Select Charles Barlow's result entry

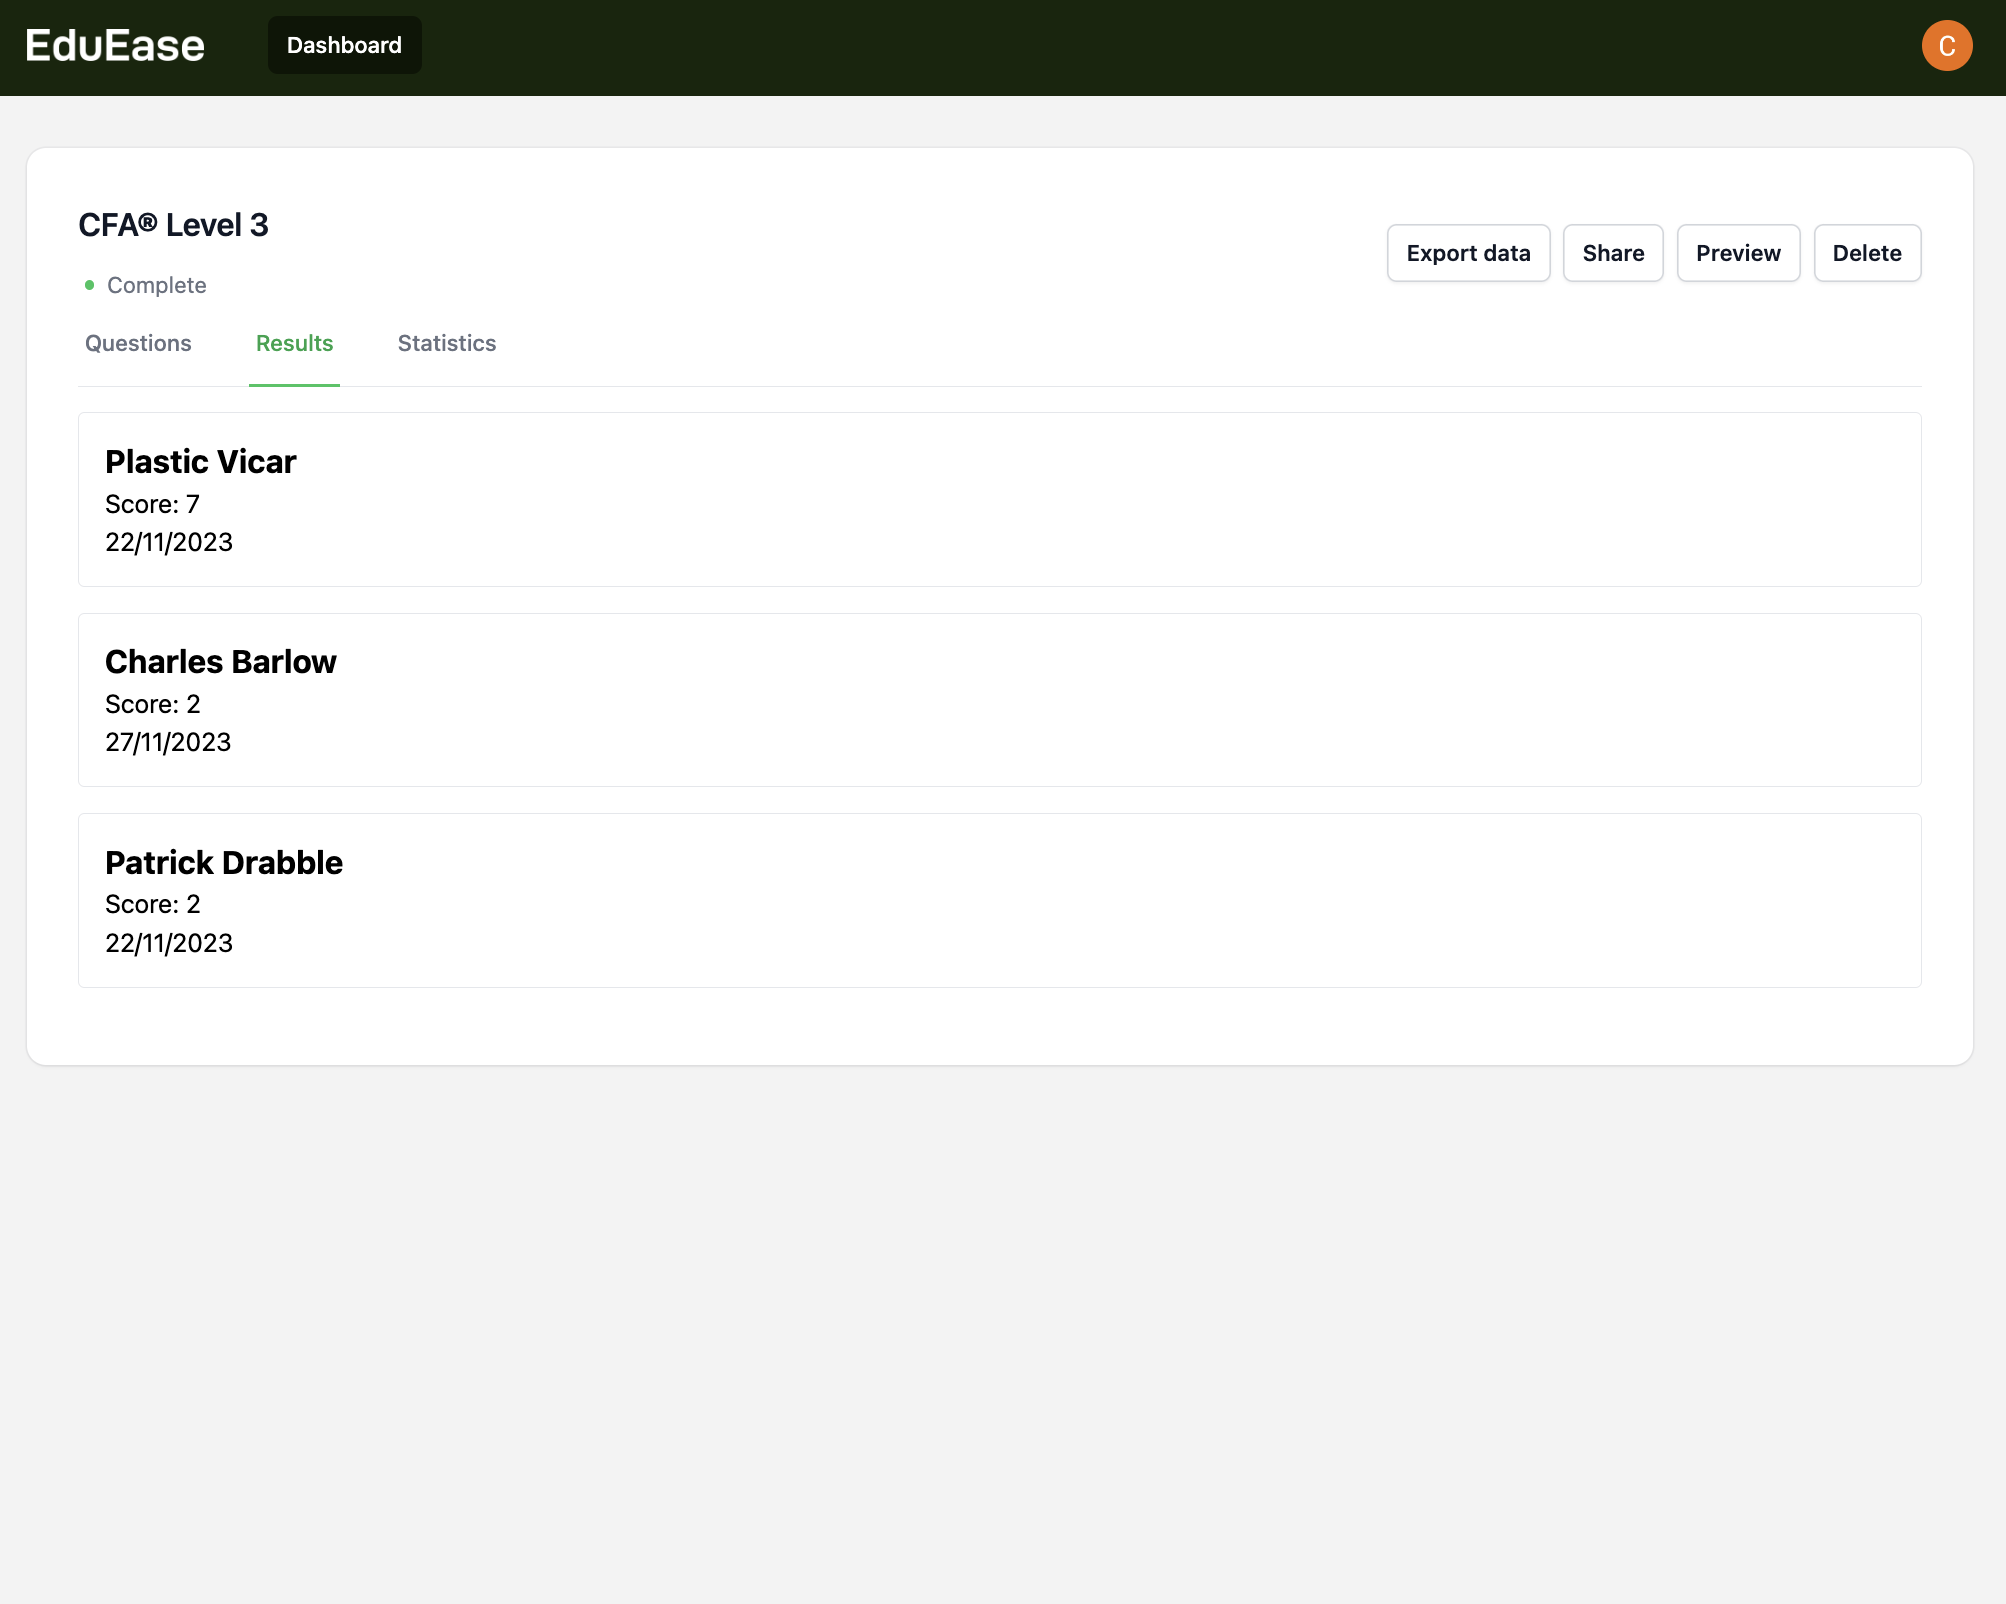pyautogui.click(x=1000, y=700)
